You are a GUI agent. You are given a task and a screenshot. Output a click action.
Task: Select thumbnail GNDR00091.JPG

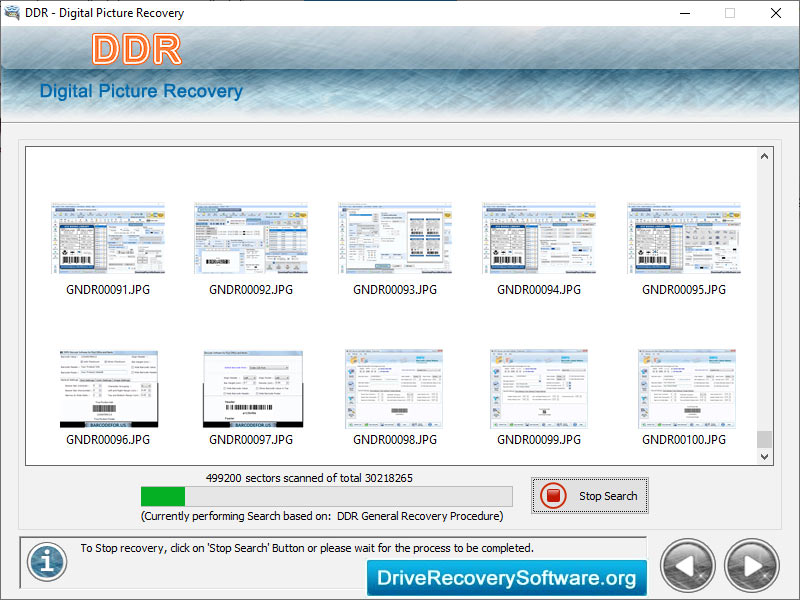(108, 238)
